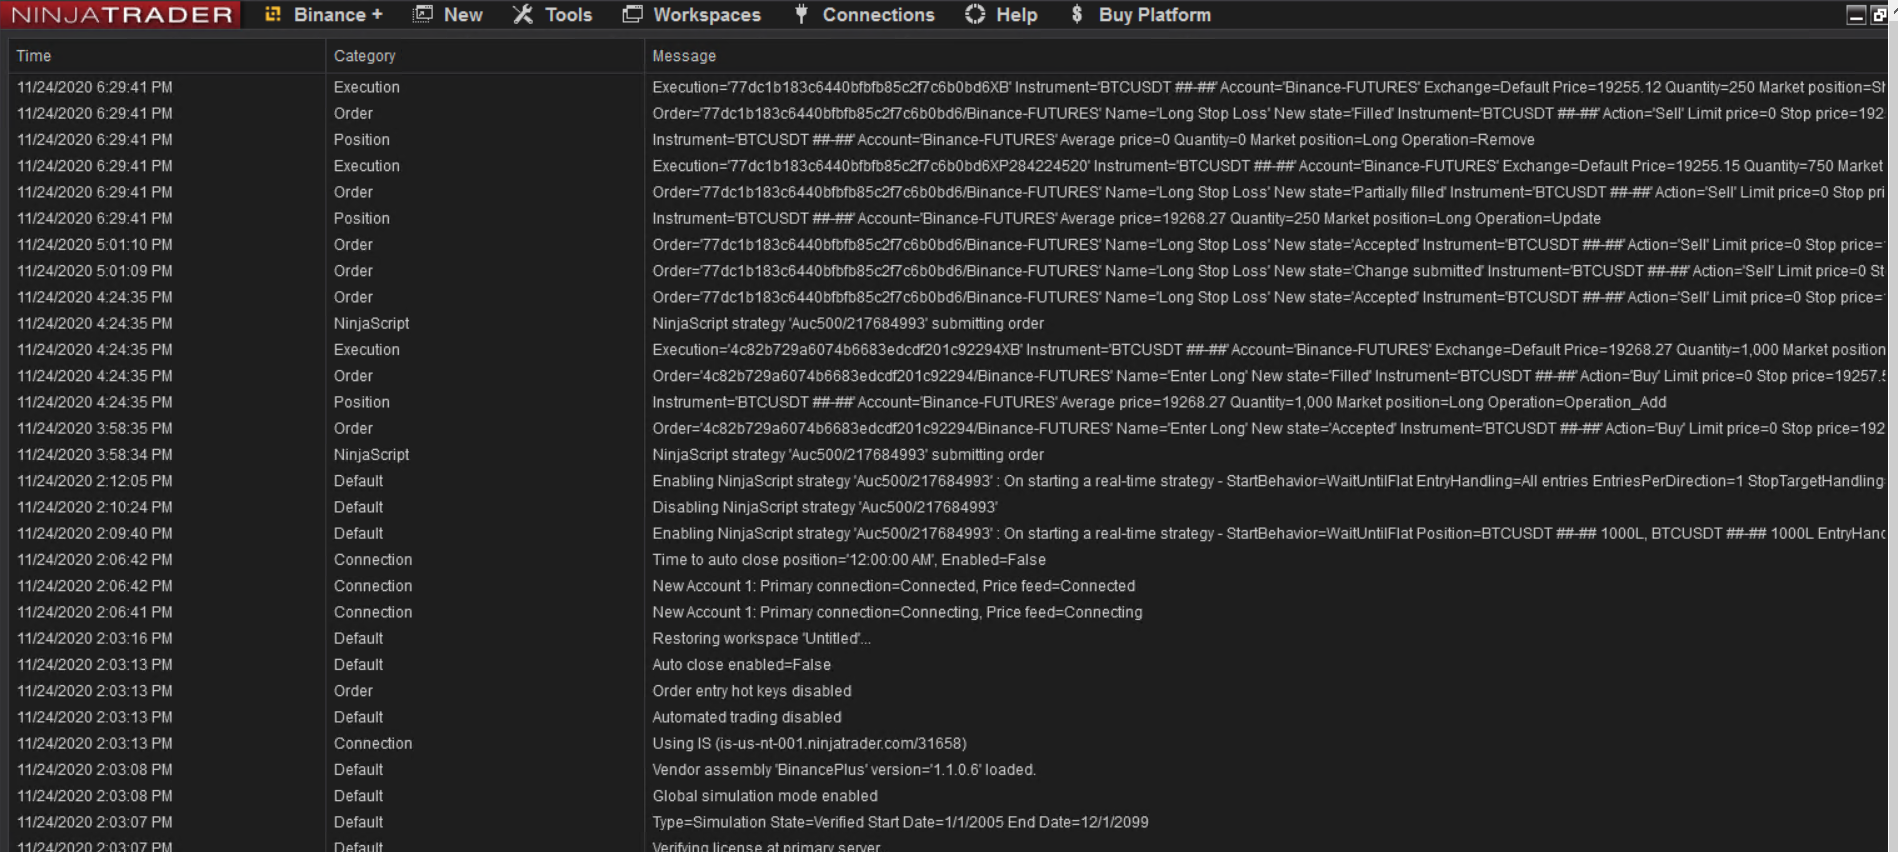
Task: Click the time cell 11/24/2020 3:58:35 PM
Action: pyautogui.click(x=94, y=428)
